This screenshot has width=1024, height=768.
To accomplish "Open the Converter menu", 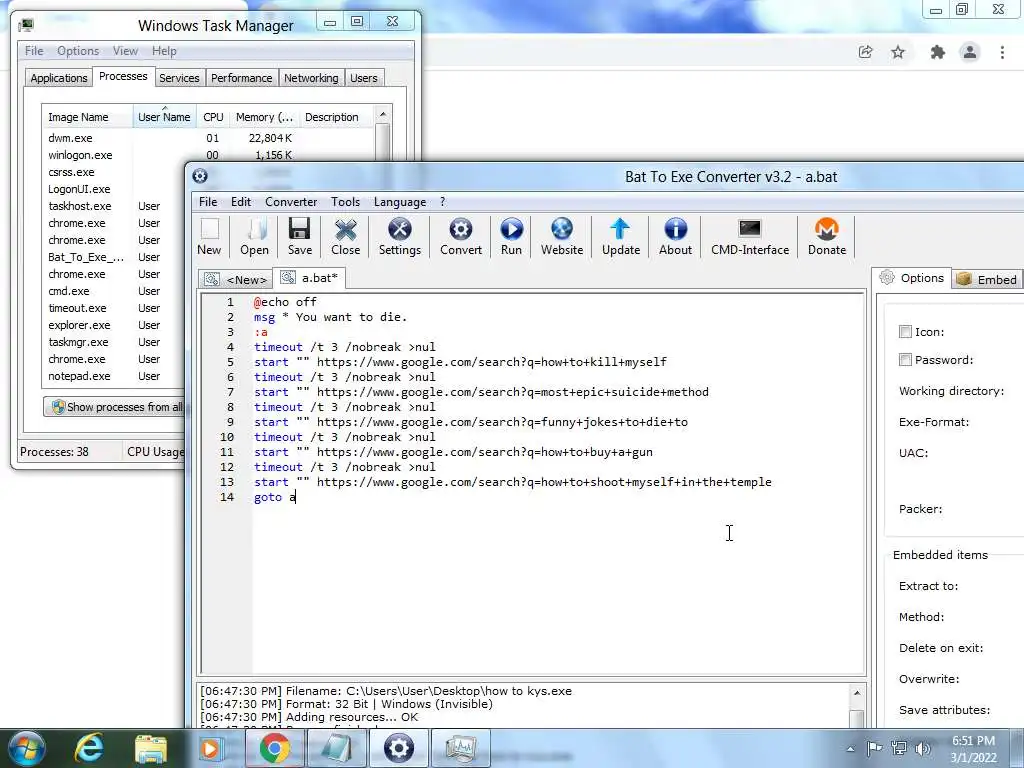I will pos(291,202).
